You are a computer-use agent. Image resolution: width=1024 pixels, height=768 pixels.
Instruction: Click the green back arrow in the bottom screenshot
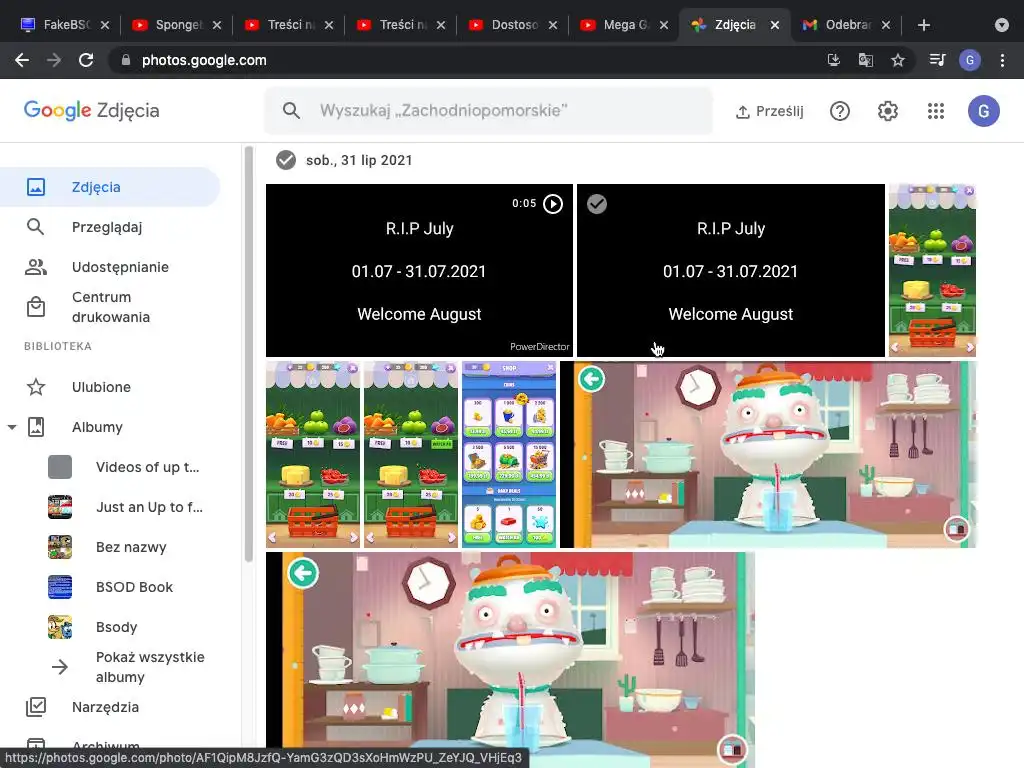pos(302,573)
